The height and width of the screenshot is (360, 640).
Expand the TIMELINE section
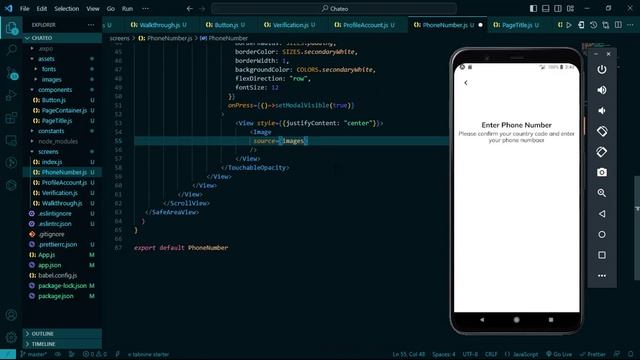62,344
